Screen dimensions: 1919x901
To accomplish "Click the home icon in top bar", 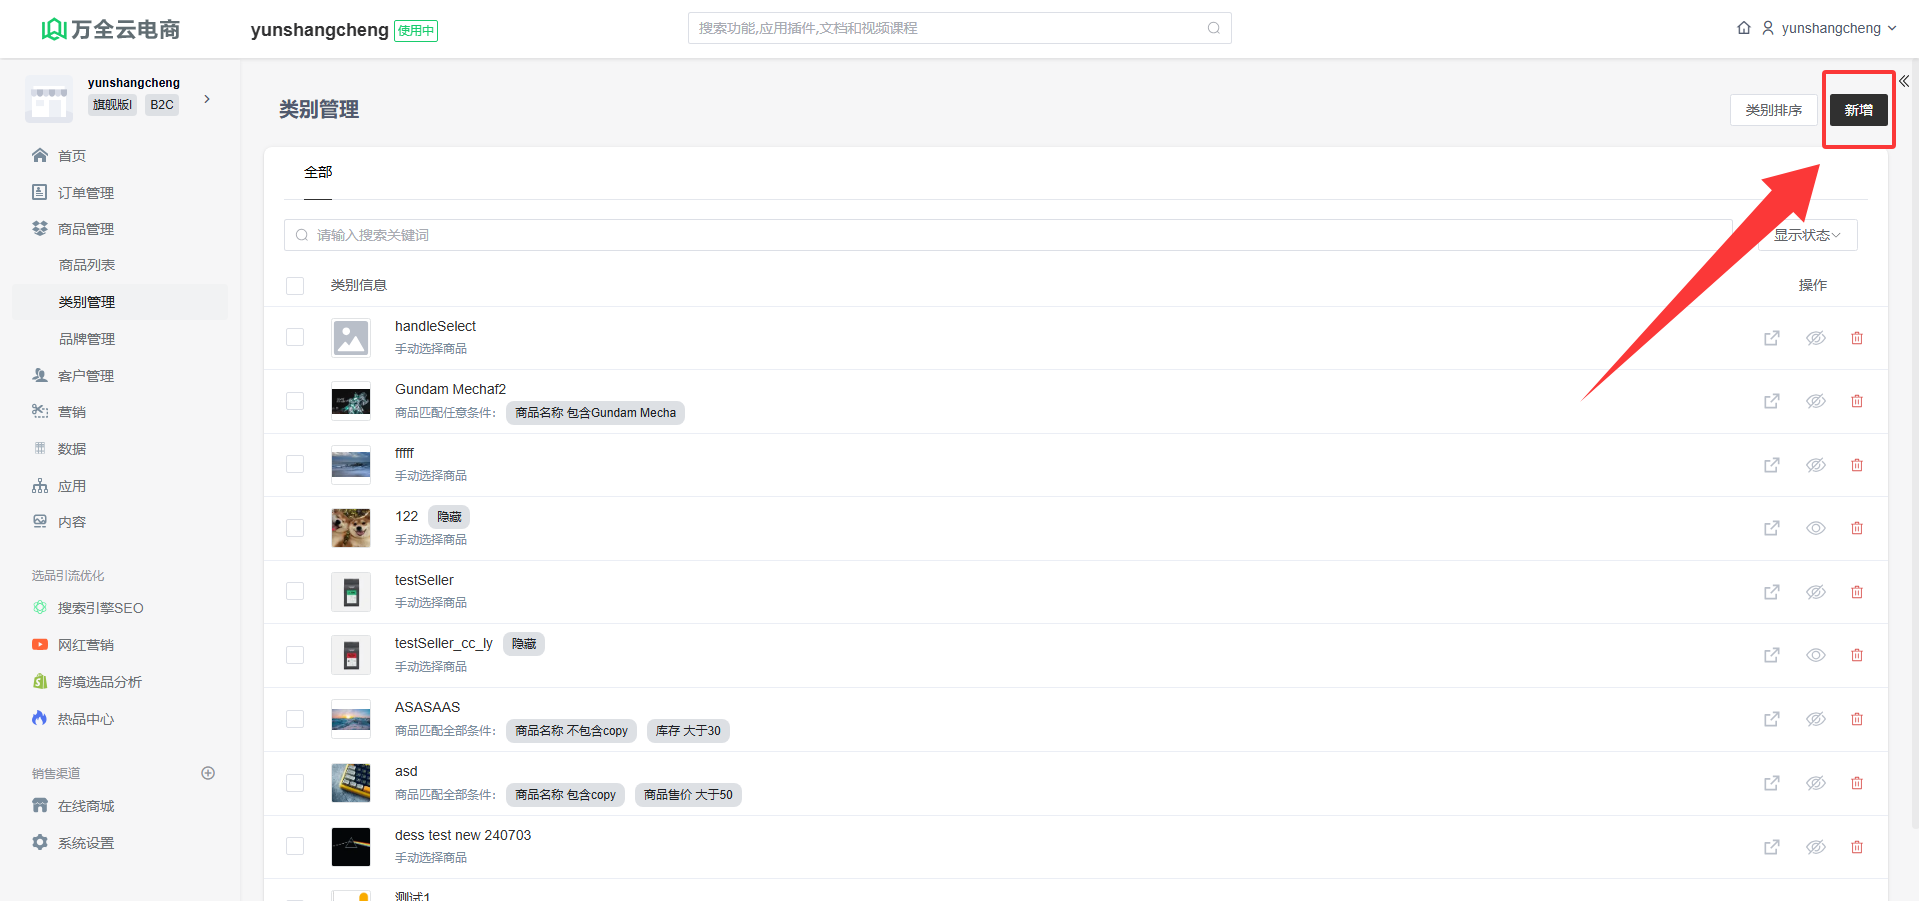I will click(x=1743, y=28).
